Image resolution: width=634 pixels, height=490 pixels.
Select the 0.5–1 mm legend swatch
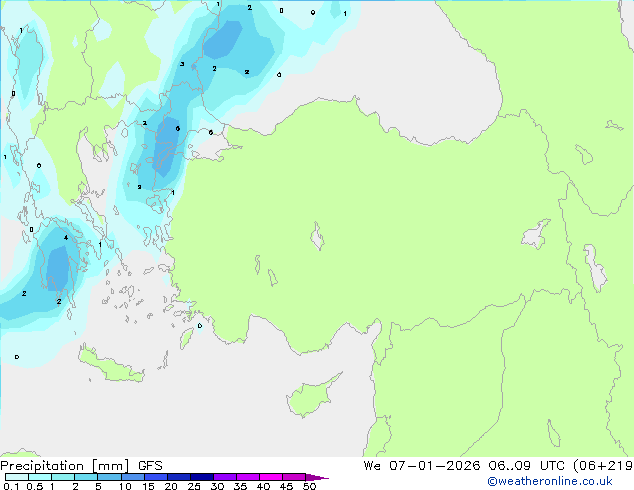40,477
